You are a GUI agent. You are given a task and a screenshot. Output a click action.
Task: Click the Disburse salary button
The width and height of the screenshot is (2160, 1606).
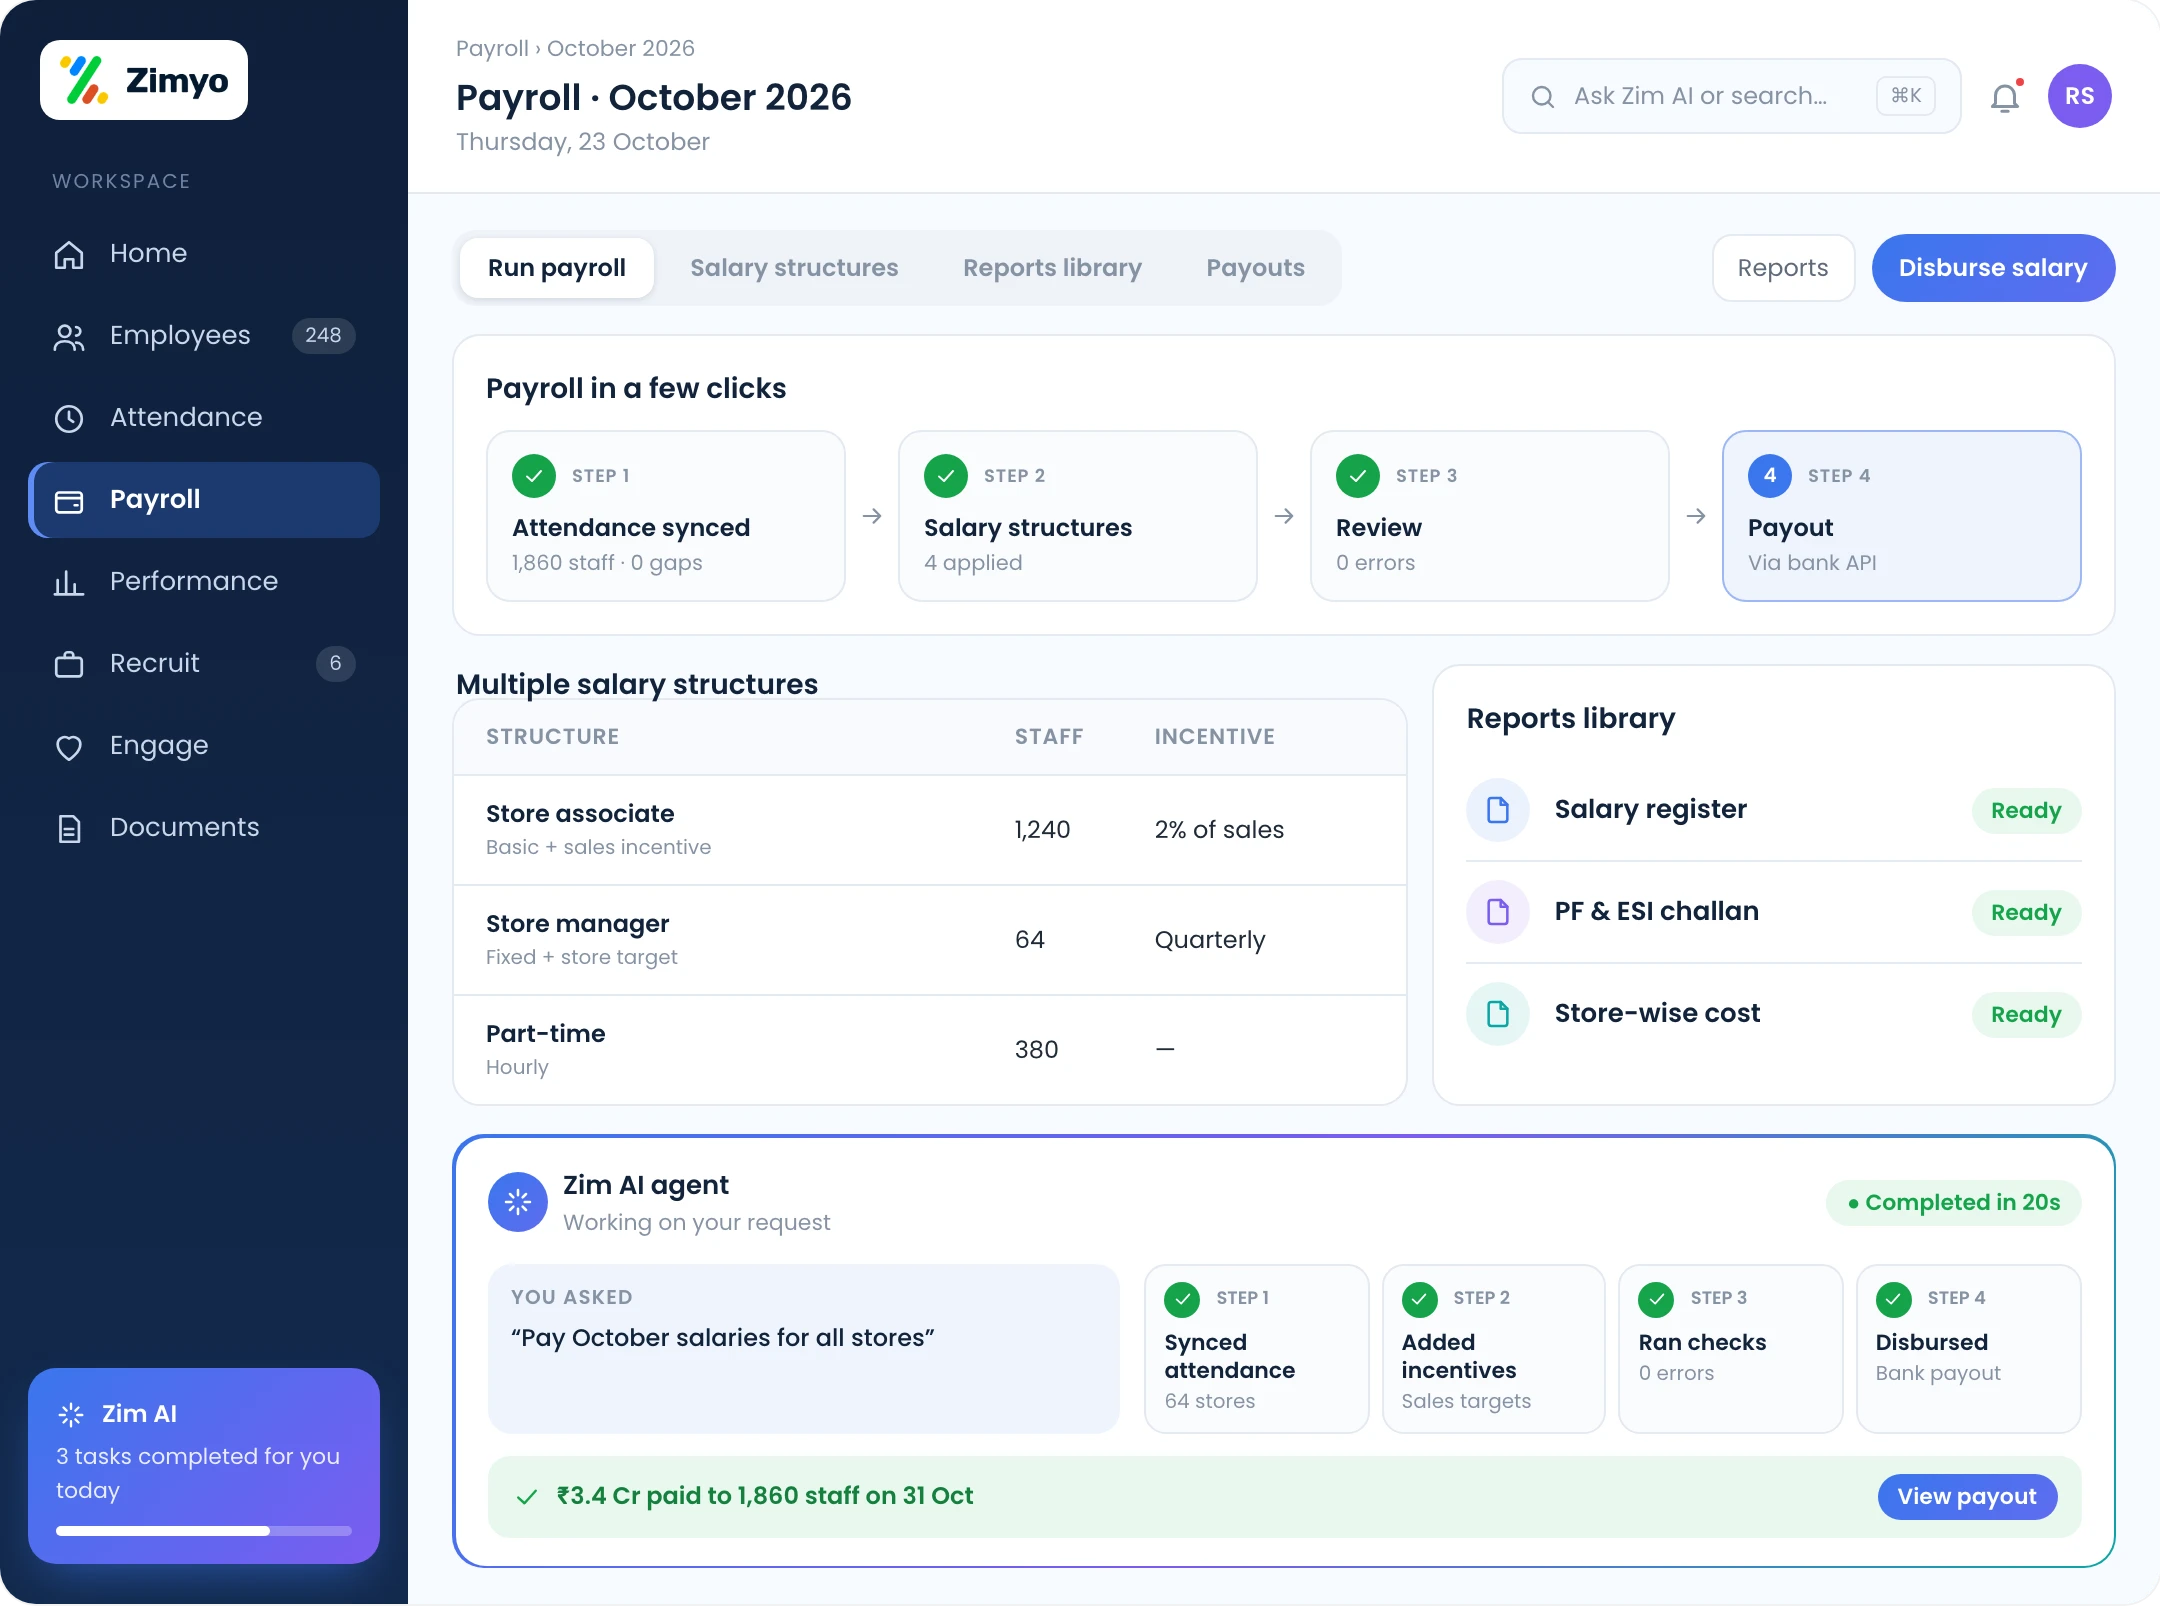point(1993,268)
